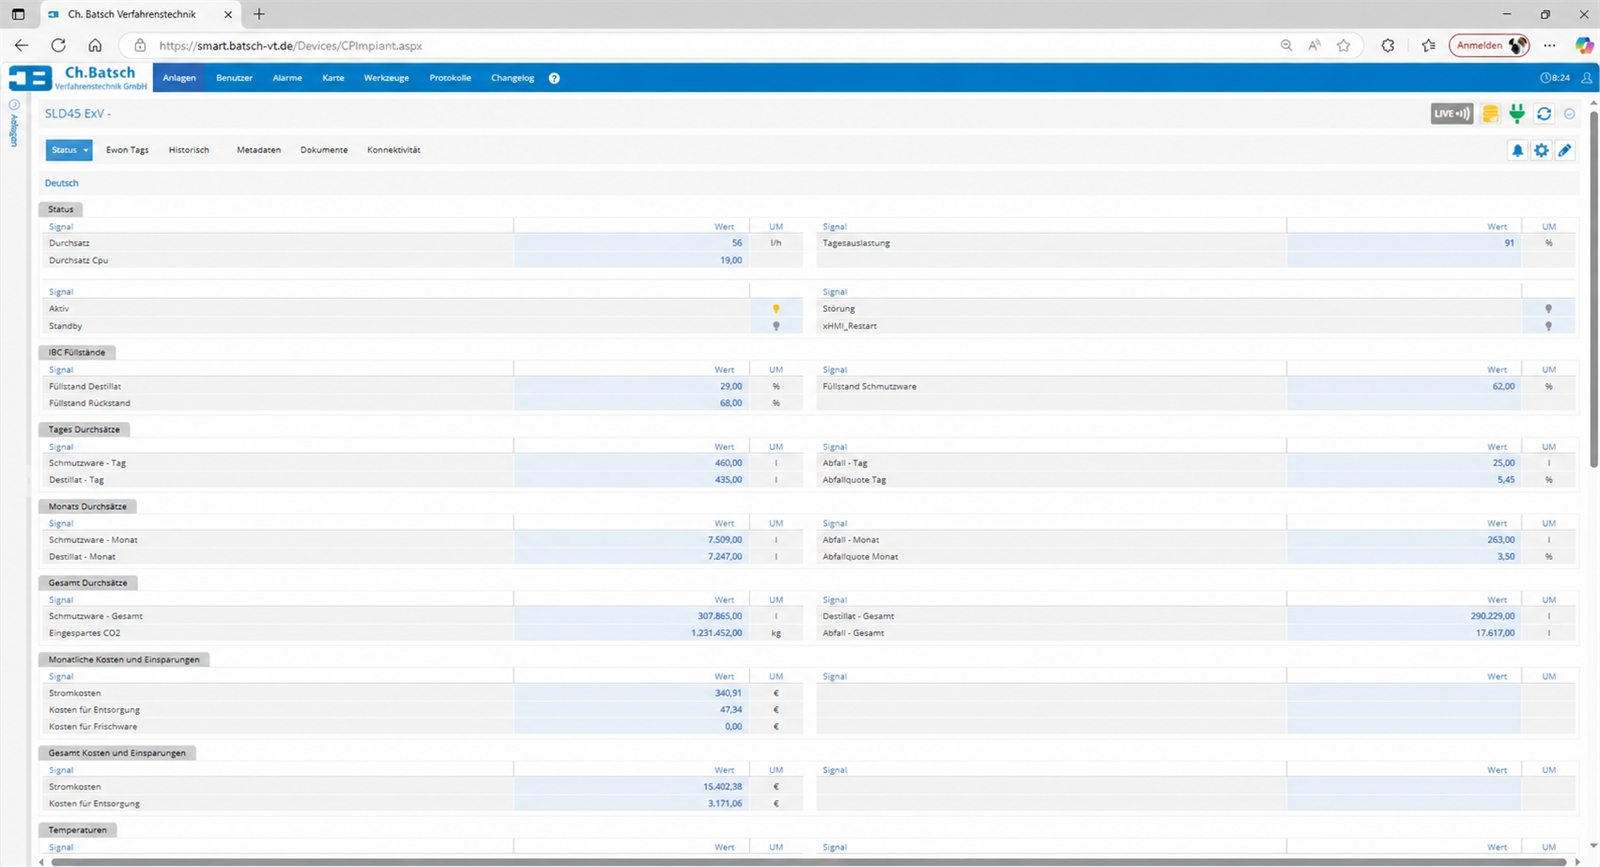Open the yellow database icon
1600x867 pixels.
(1490, 113)
